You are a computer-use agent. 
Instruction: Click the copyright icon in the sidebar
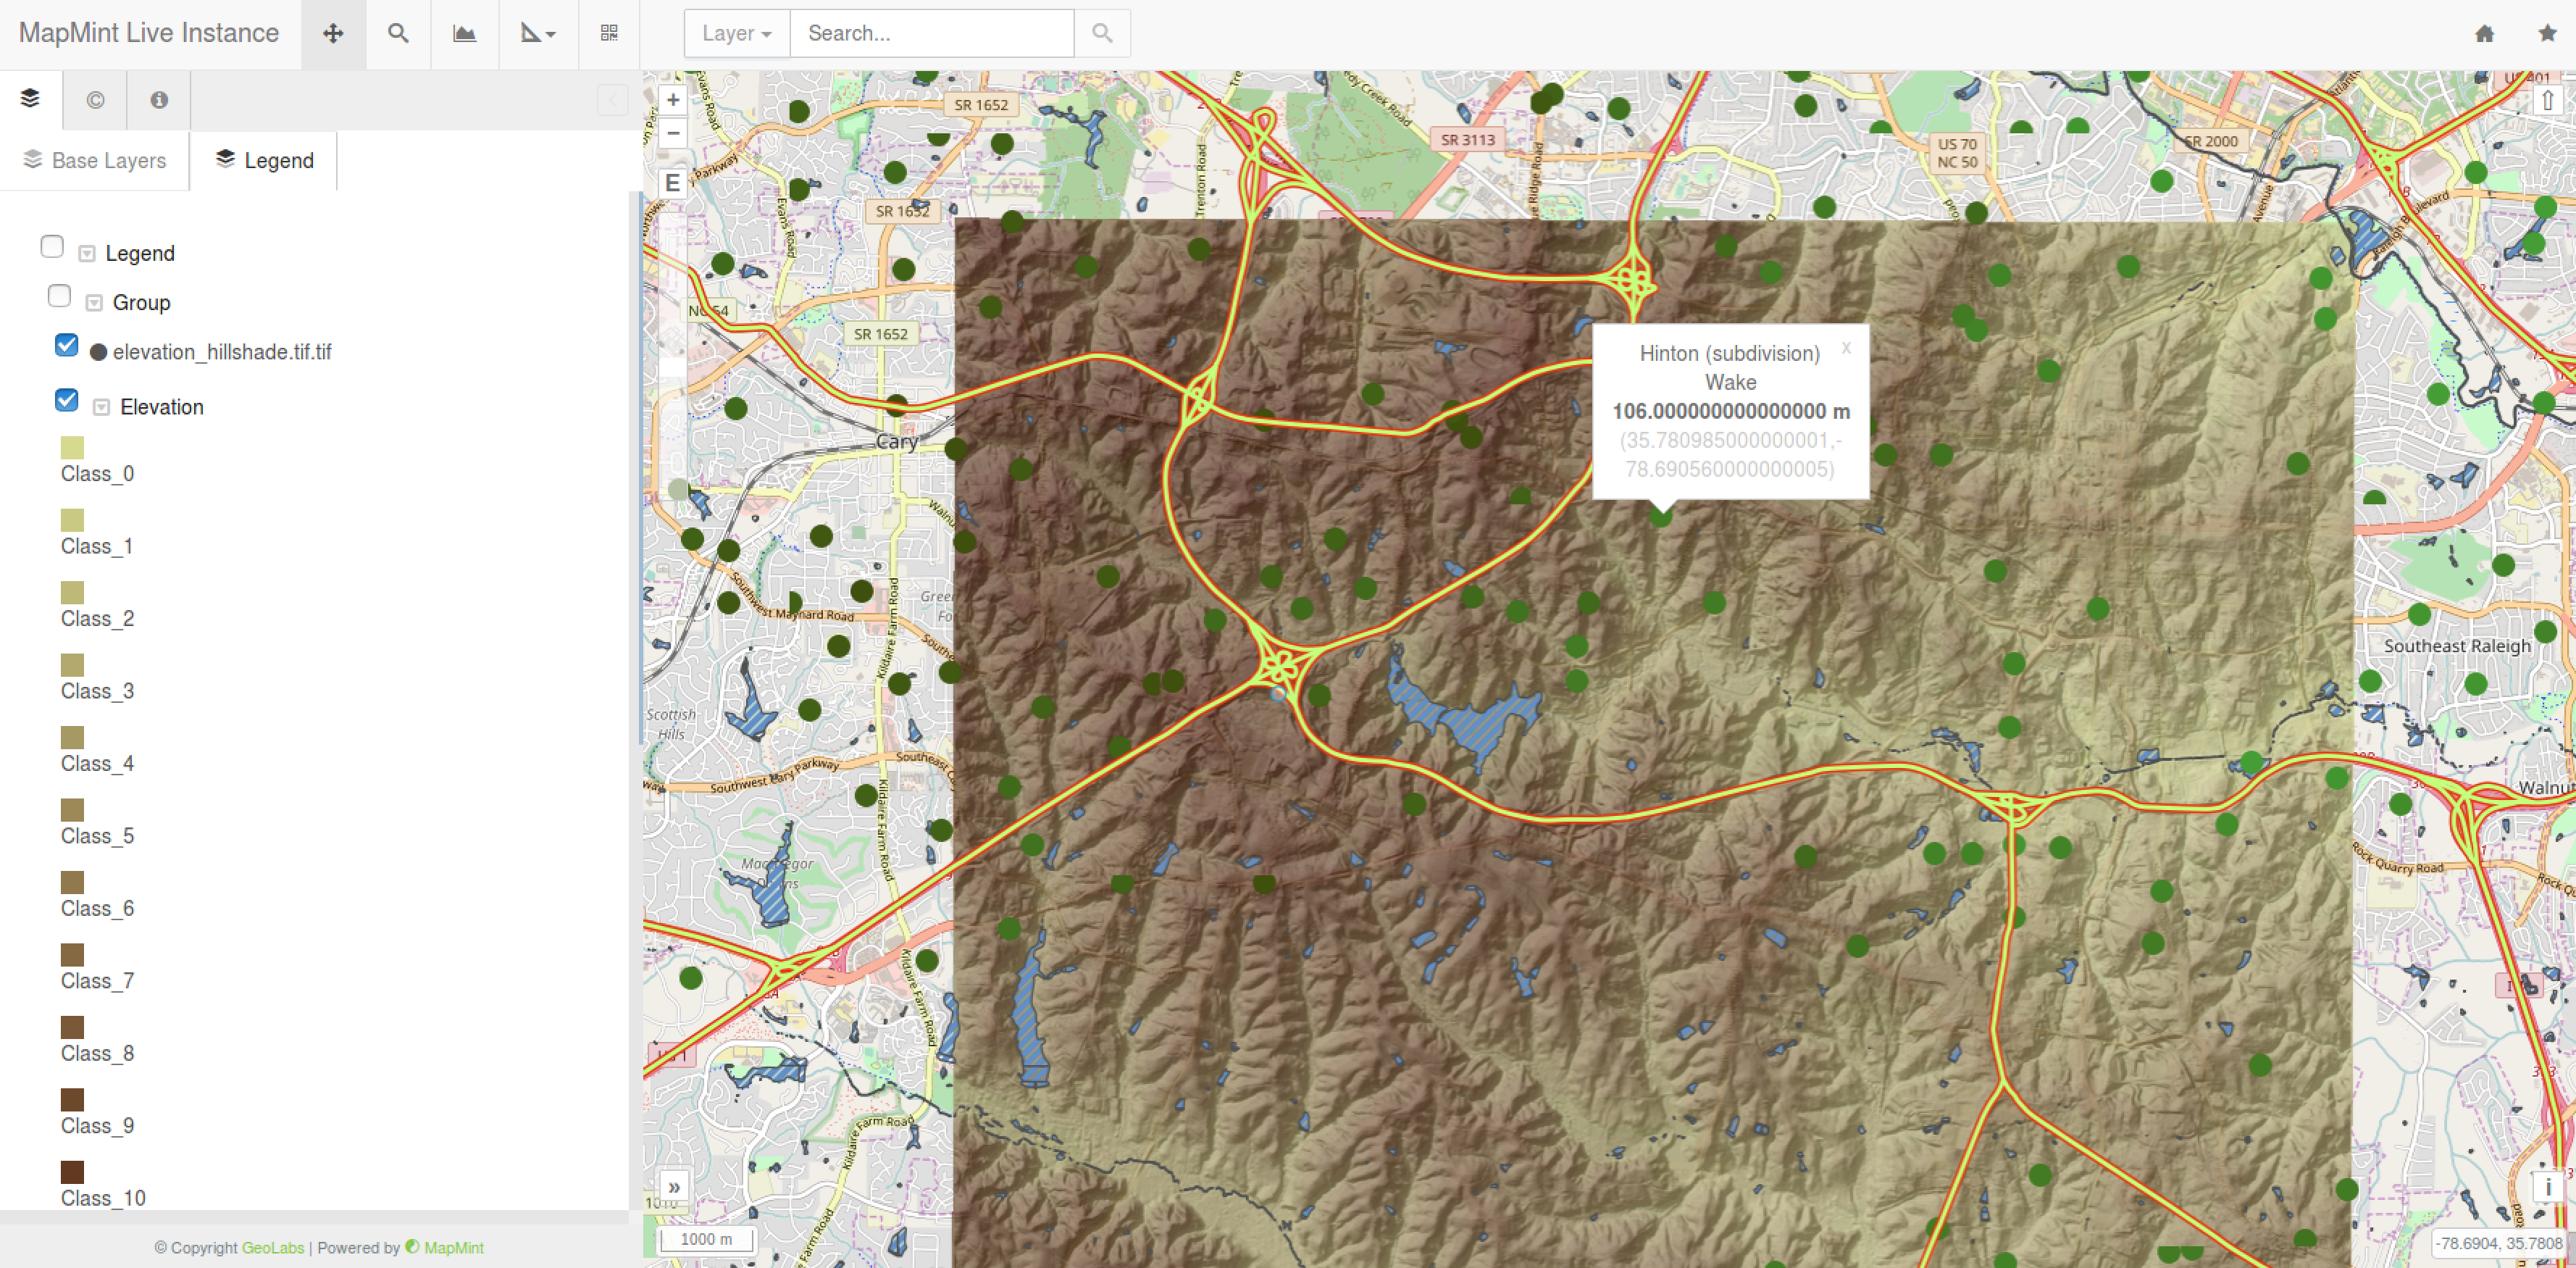click(94, 99)
